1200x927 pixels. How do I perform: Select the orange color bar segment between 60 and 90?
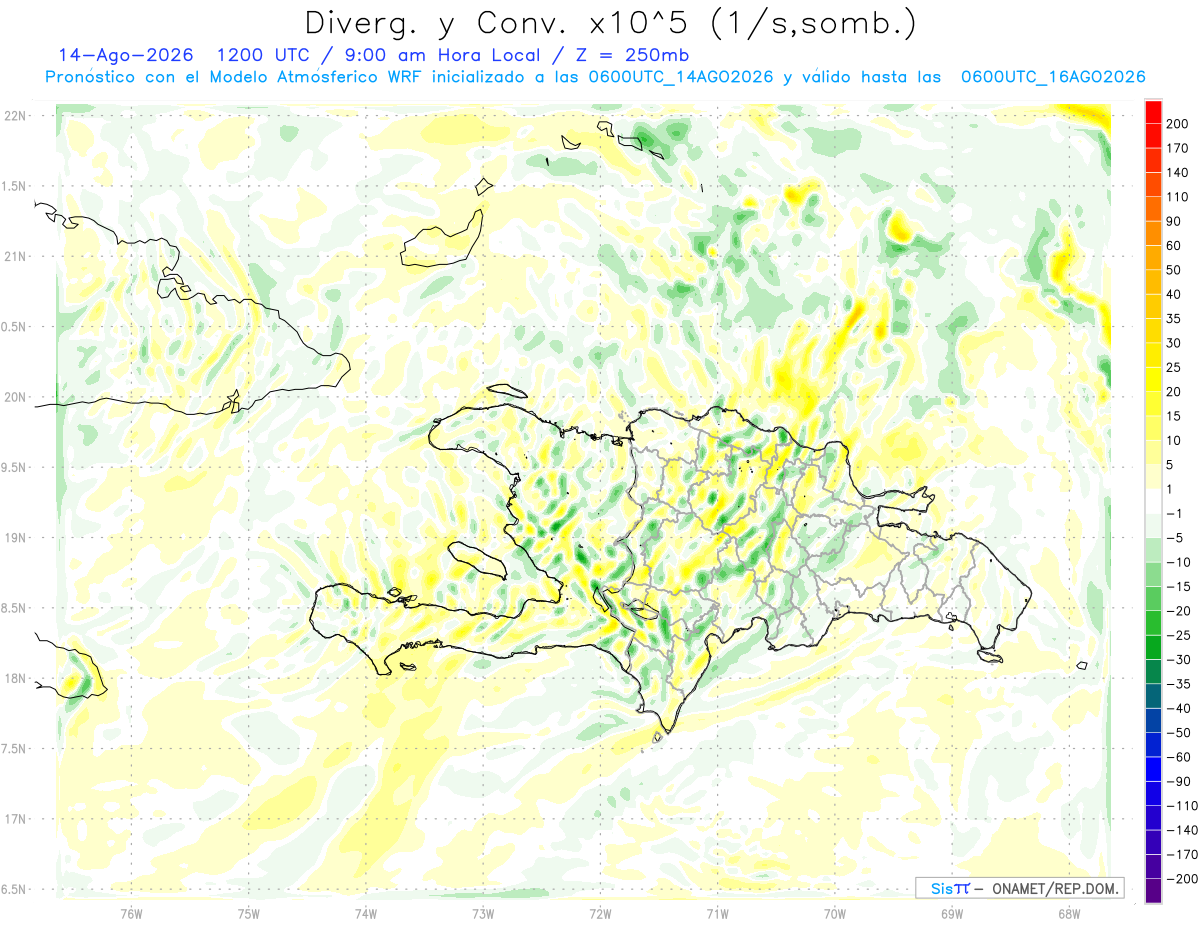(x=1153, y=233)
